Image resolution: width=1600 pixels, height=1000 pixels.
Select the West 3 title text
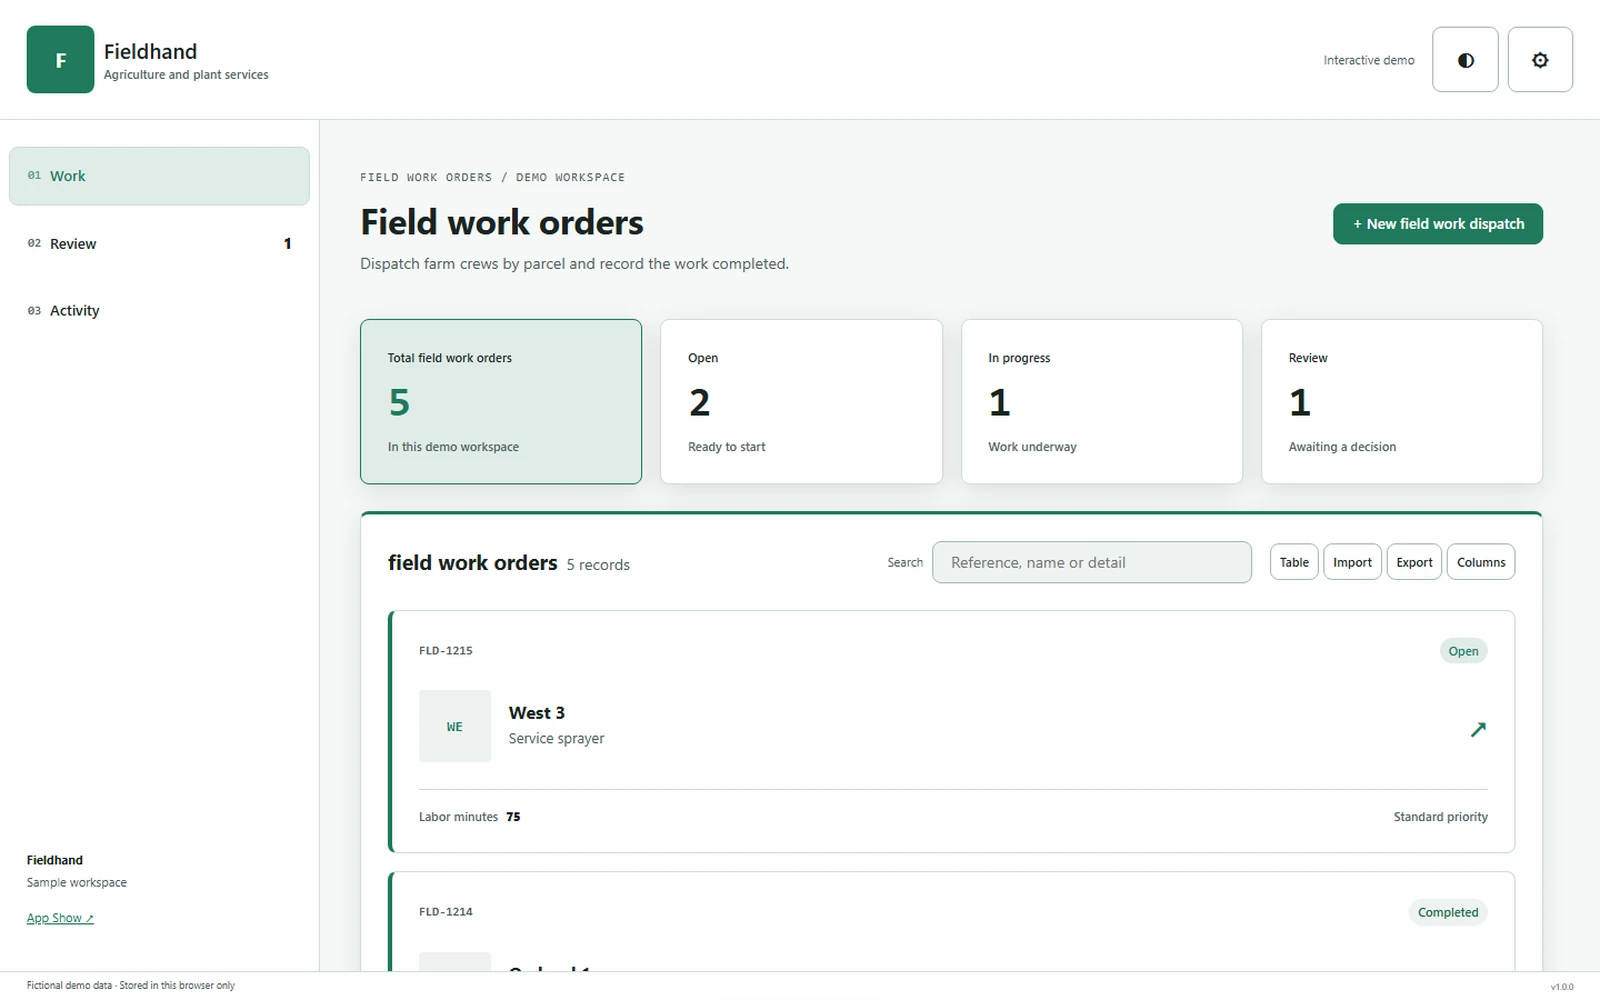pyautogui.click(x=537, y=713)
